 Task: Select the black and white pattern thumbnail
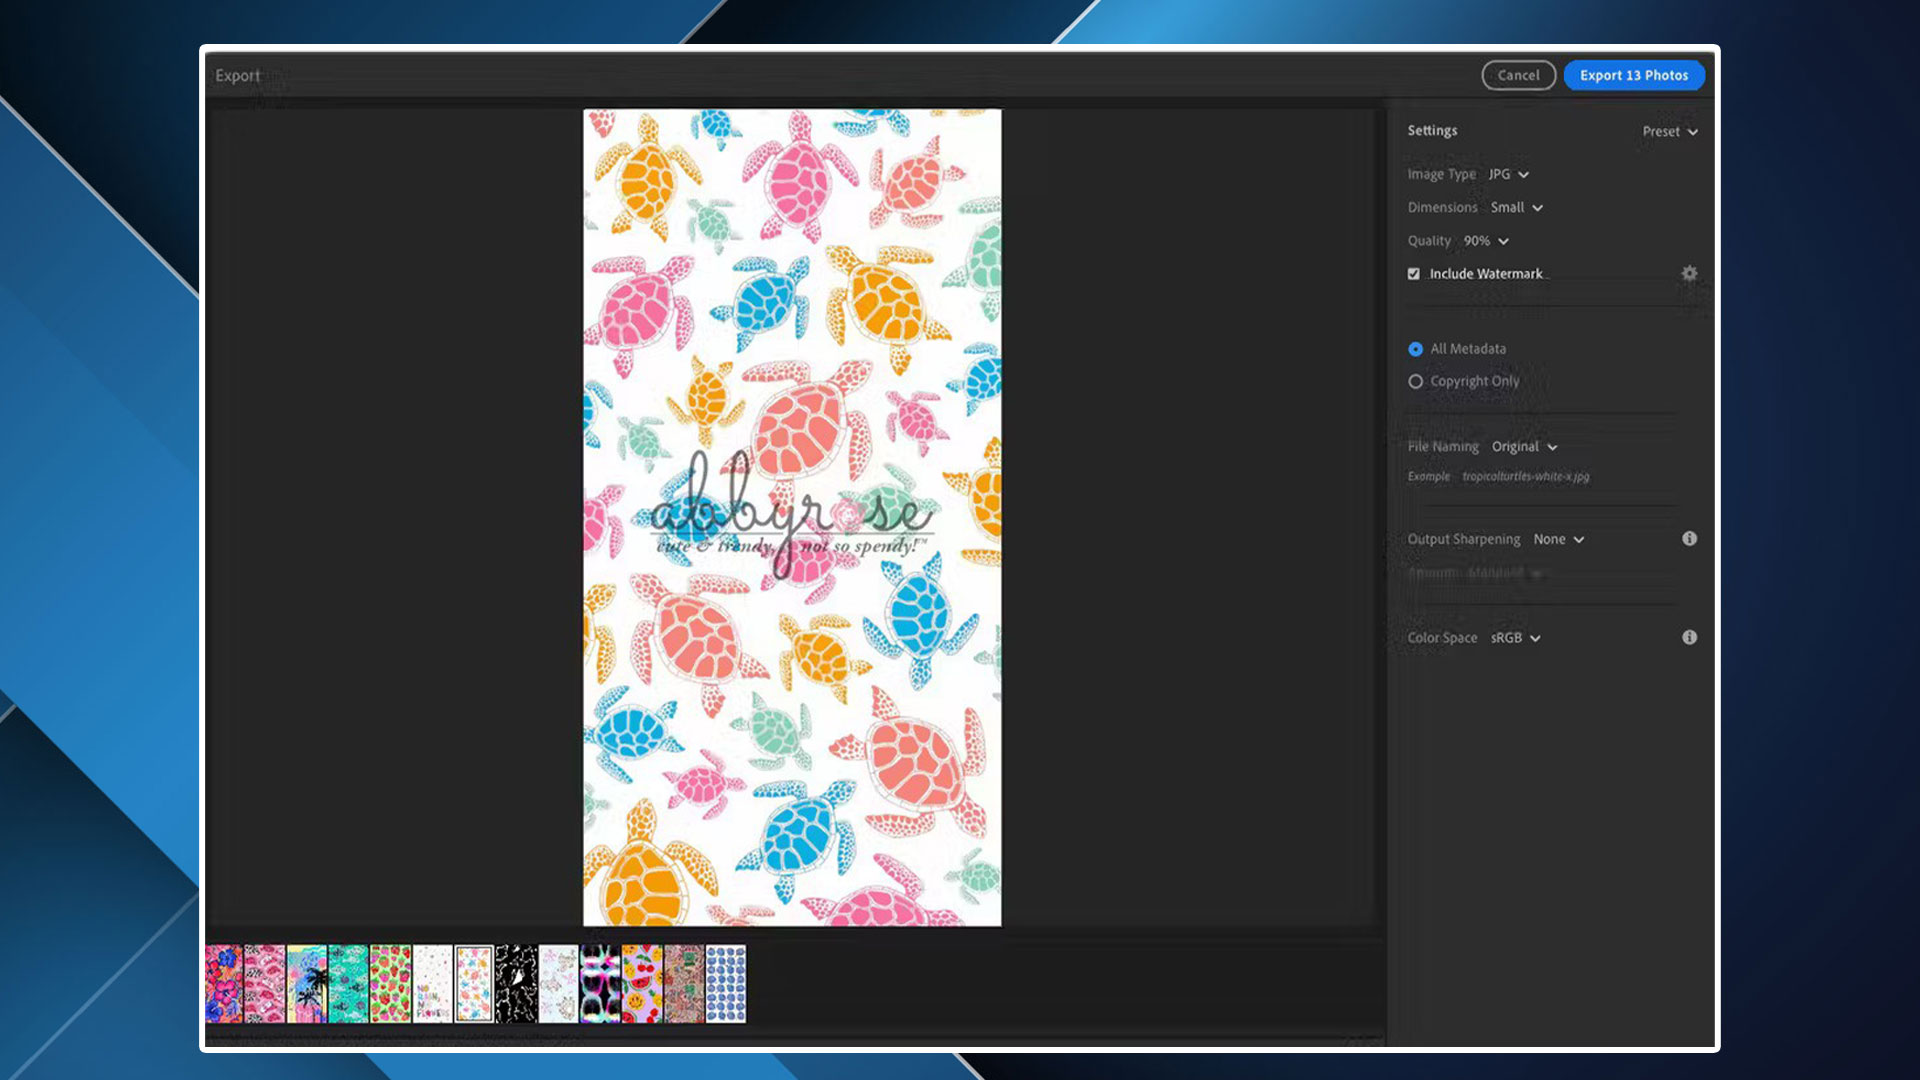coord(516,984)
